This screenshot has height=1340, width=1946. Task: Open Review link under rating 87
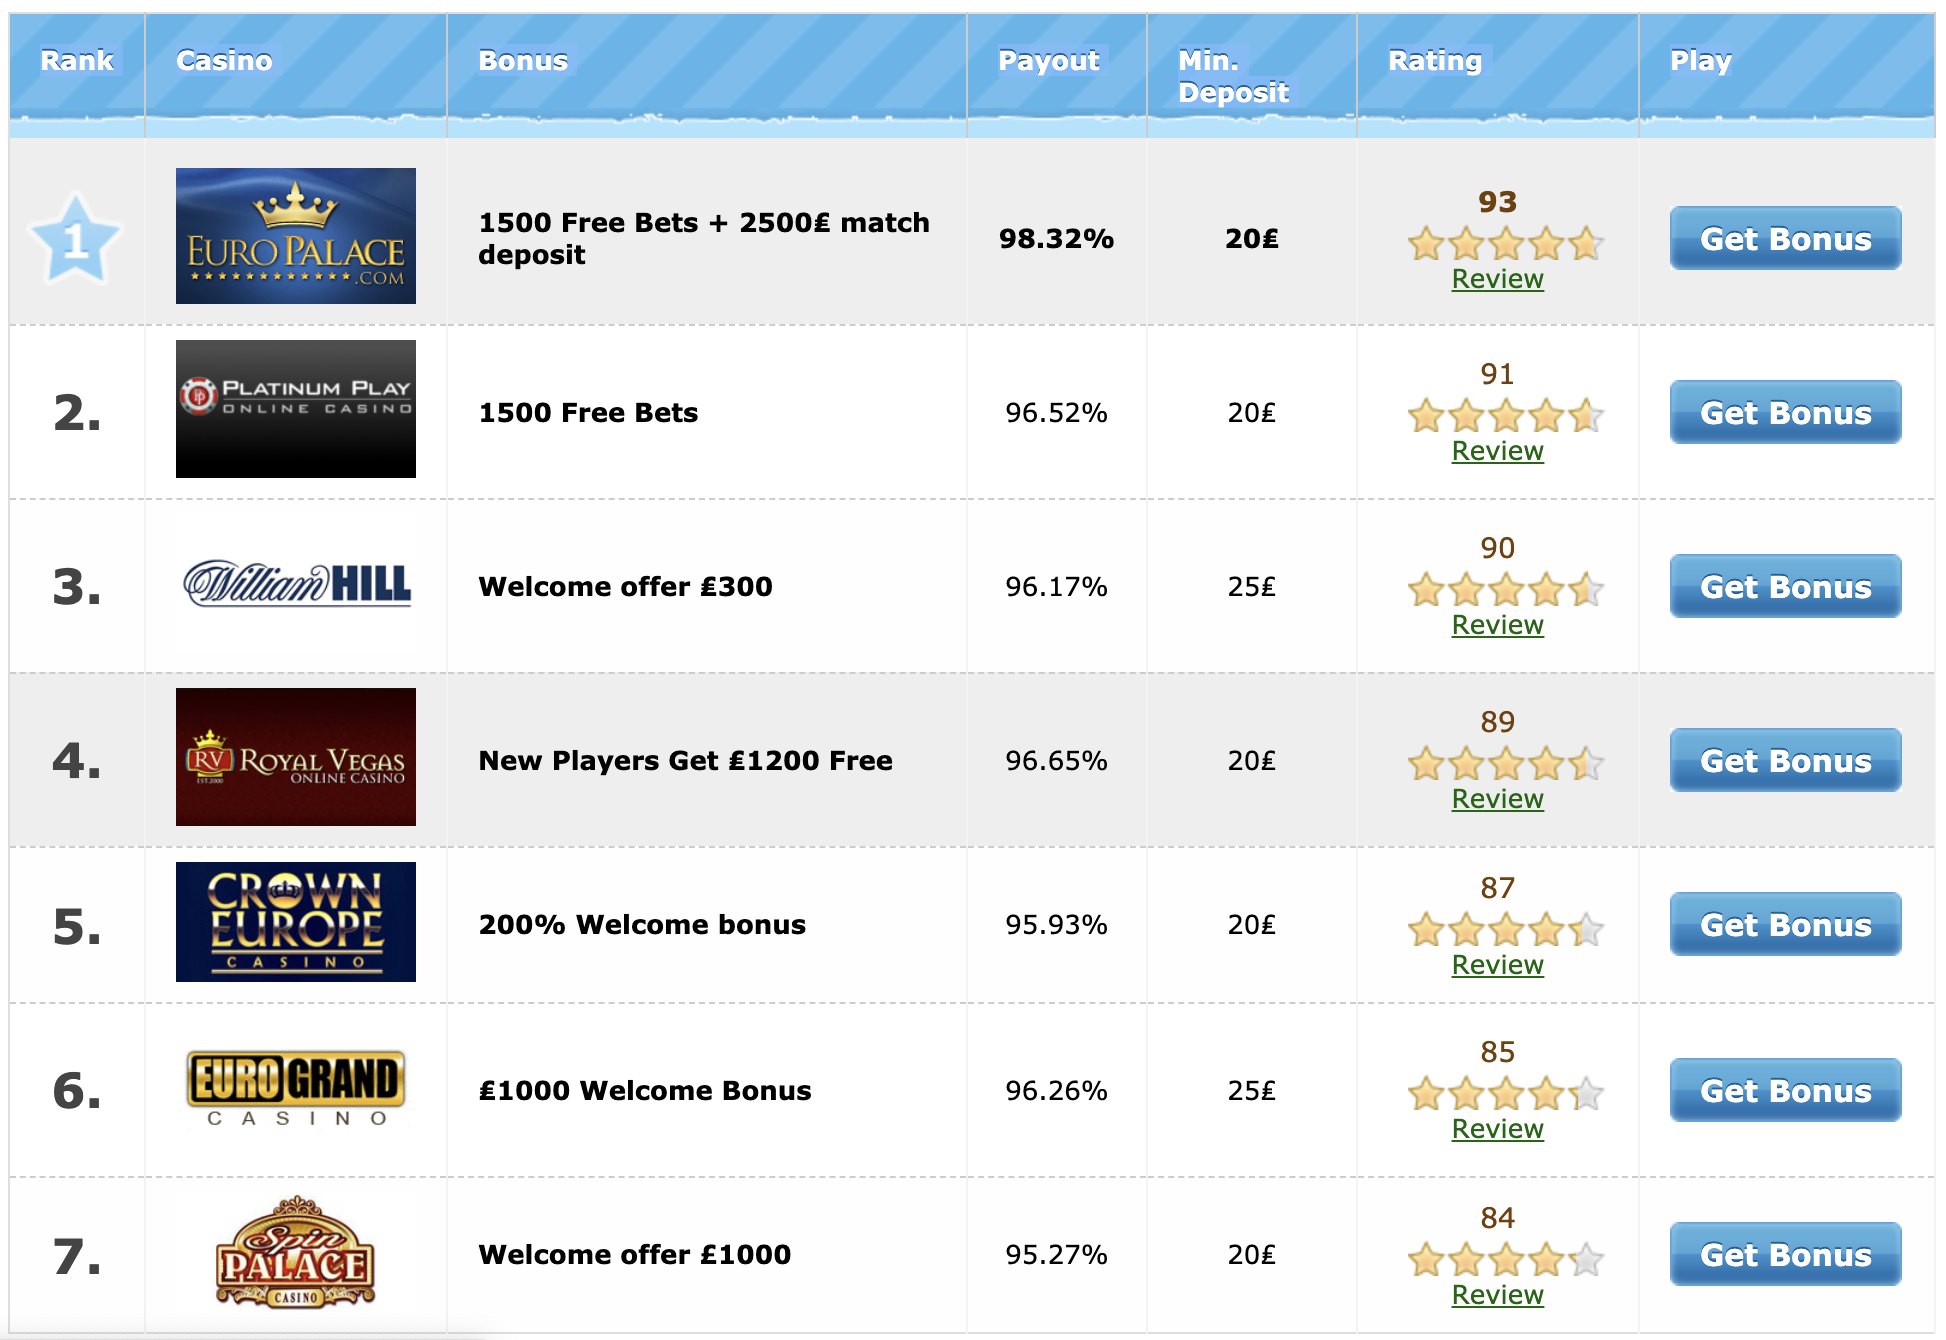[1497, 965]
